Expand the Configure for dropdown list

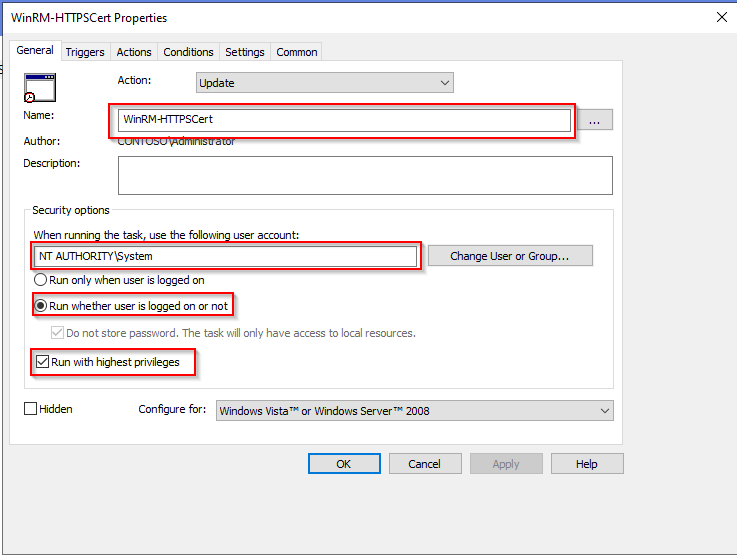(x=414, y=410)
